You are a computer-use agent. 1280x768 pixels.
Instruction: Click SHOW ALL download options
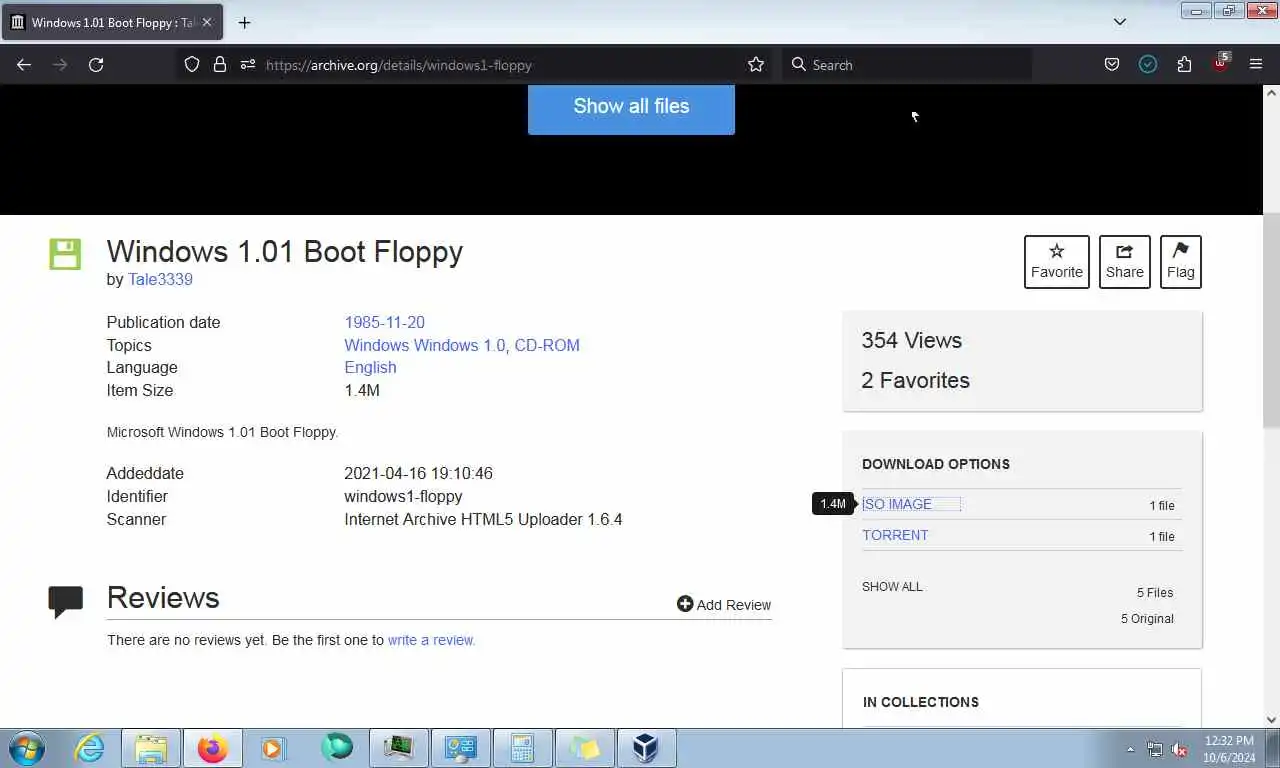892,587
